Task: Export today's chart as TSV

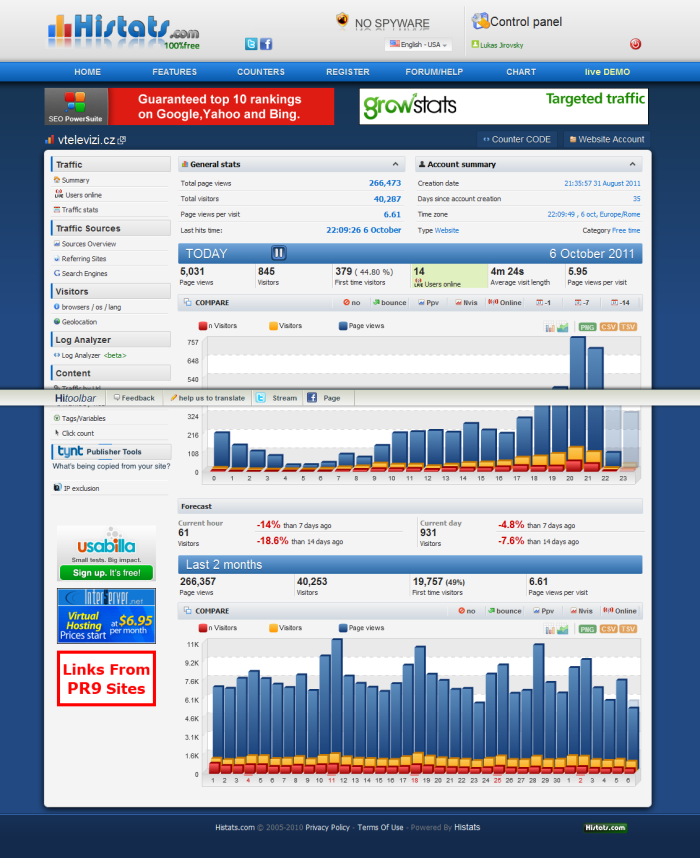Action: click(x=628, y=327)
